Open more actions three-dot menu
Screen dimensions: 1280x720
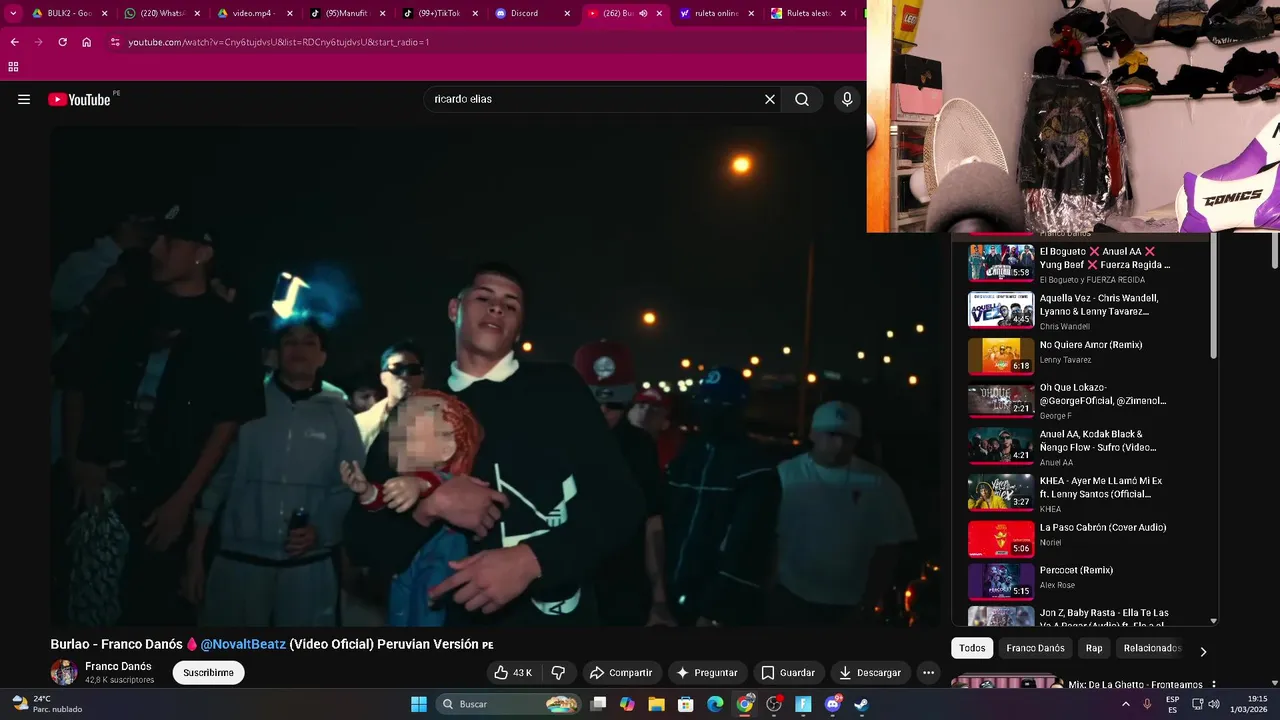tap(928, 673)
